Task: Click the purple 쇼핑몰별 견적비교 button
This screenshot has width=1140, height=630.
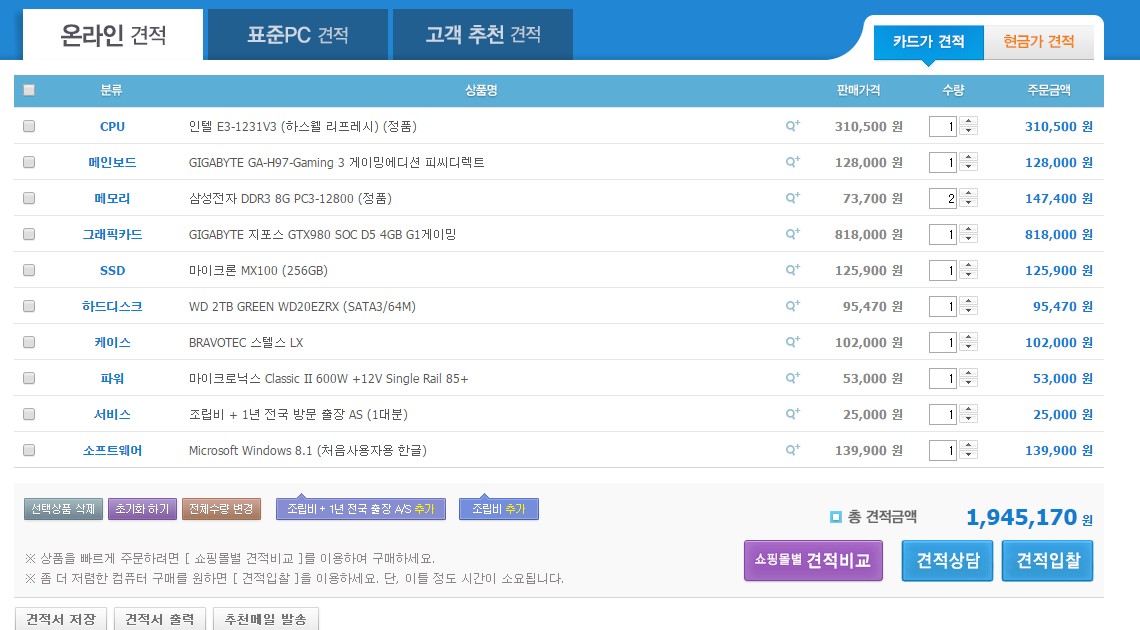Action: (x=813, y=560)
